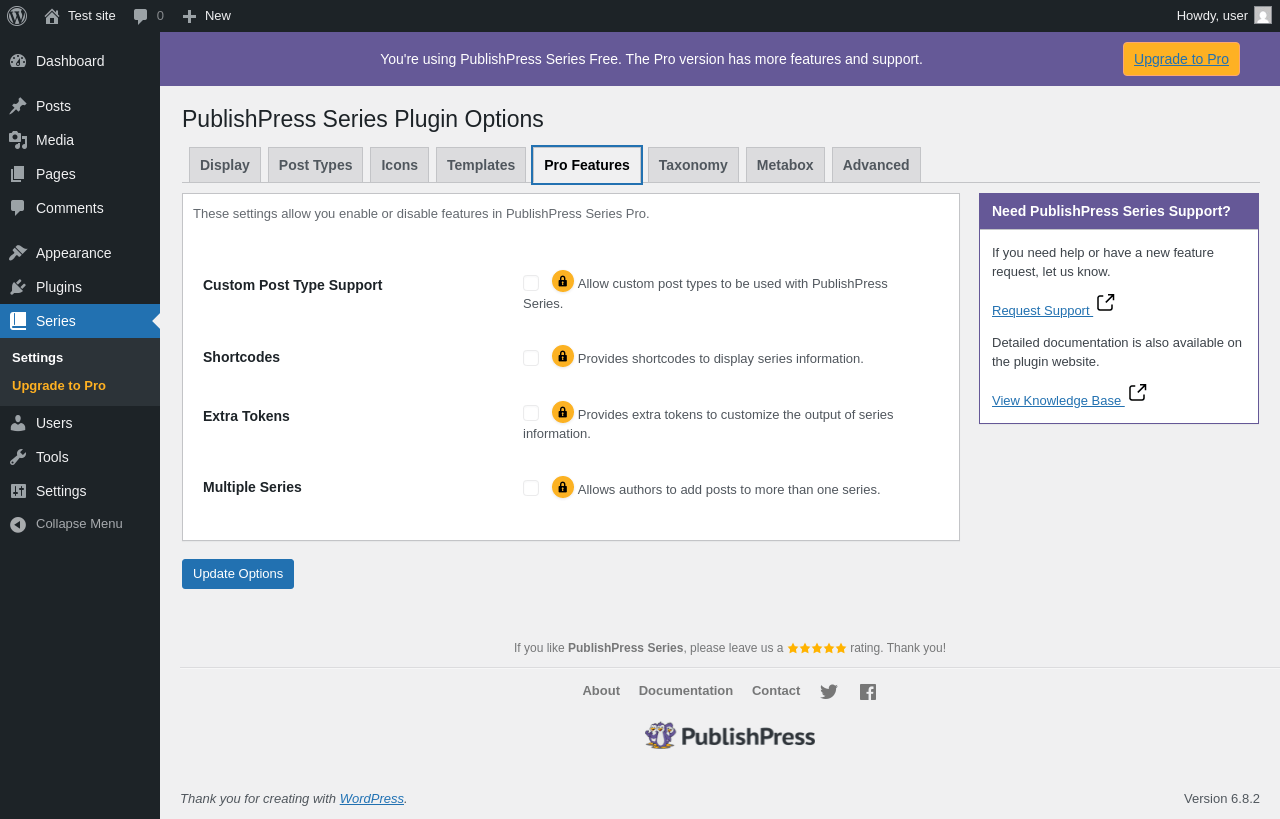Switch to the Icons tab
The width and height of the screenshot is (1280, 819).
400,165
